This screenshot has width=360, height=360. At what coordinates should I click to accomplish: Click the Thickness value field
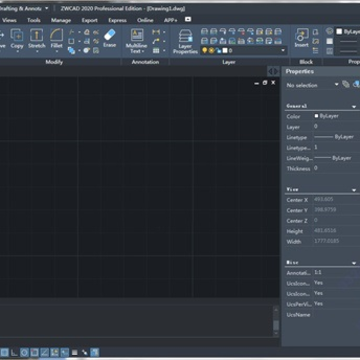click(336, 168)
